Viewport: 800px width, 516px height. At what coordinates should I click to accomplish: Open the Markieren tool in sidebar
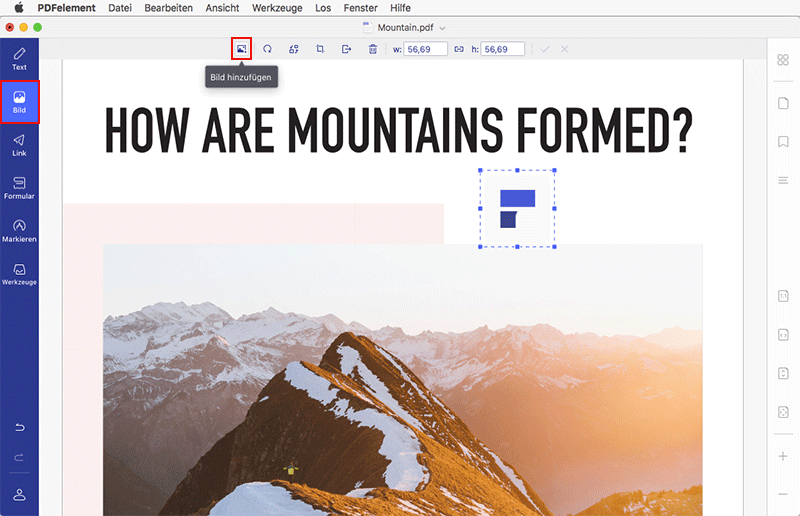coord(19,231)
